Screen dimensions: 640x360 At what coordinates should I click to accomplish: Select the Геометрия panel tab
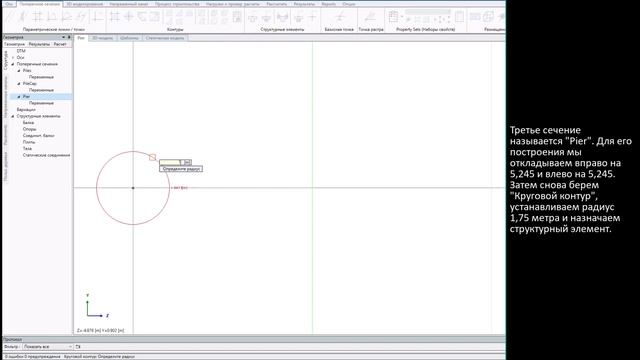pos(14,44)
